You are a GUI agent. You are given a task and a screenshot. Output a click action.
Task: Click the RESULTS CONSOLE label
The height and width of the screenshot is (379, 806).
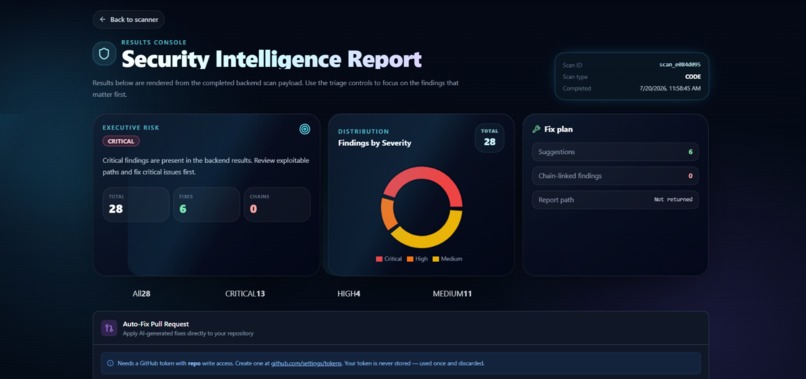coord(154,42)
